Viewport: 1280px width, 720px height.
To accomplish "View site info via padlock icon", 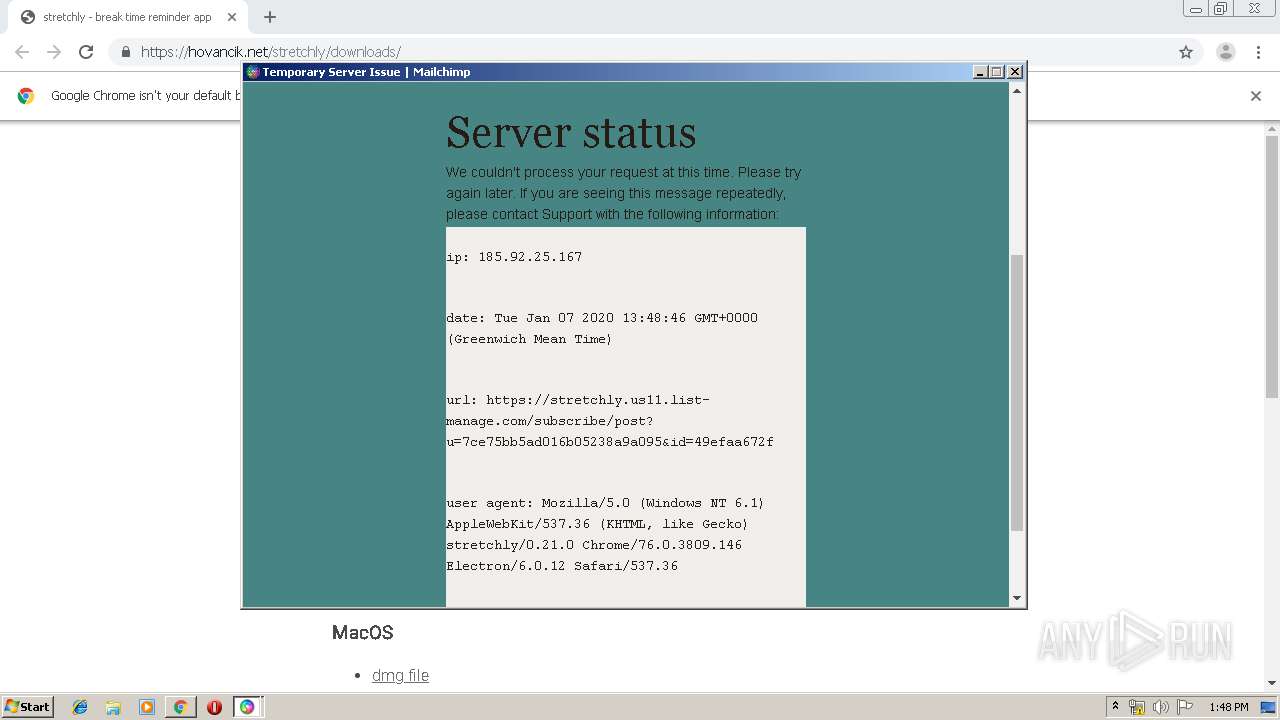I will (x=126, y=52).
